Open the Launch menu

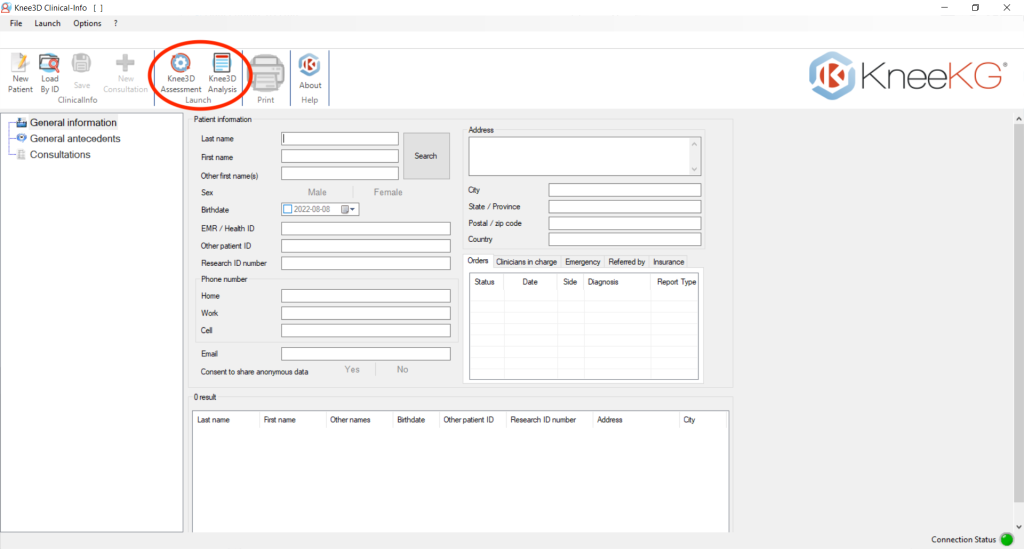click(x=47, y=24)
